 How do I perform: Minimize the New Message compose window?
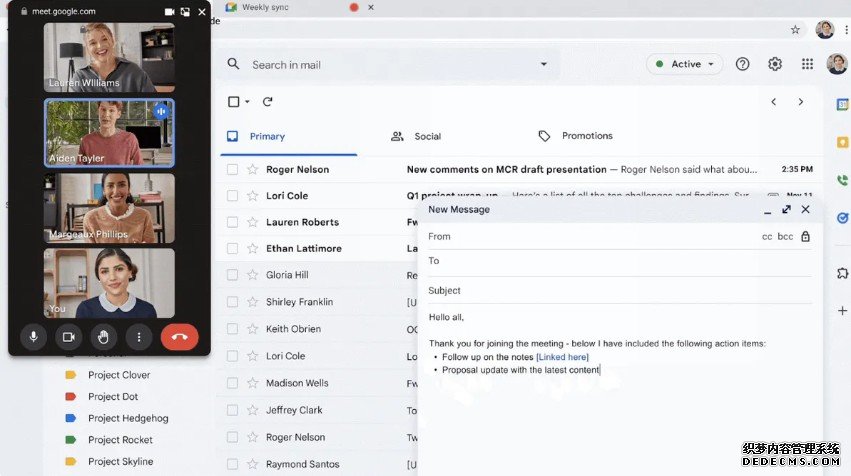click(767, 210)
